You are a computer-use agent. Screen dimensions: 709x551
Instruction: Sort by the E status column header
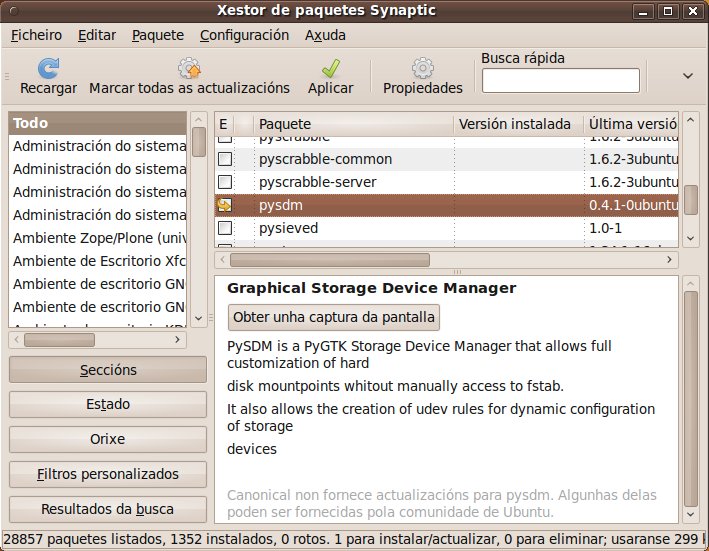pyautogui.click(x=224, y=124)
